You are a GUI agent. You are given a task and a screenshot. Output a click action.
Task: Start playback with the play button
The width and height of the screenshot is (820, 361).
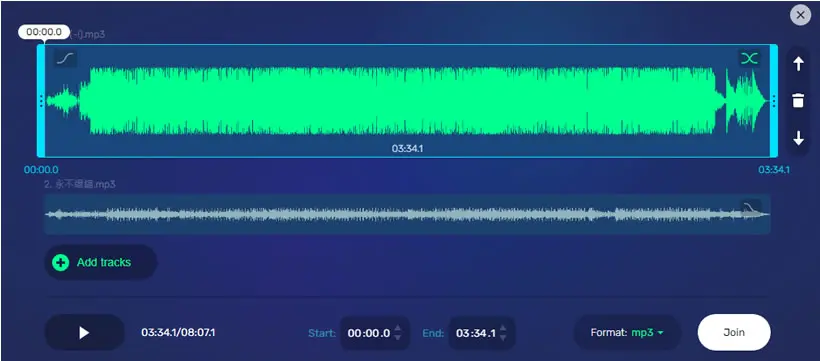click(x=85, y=332)
